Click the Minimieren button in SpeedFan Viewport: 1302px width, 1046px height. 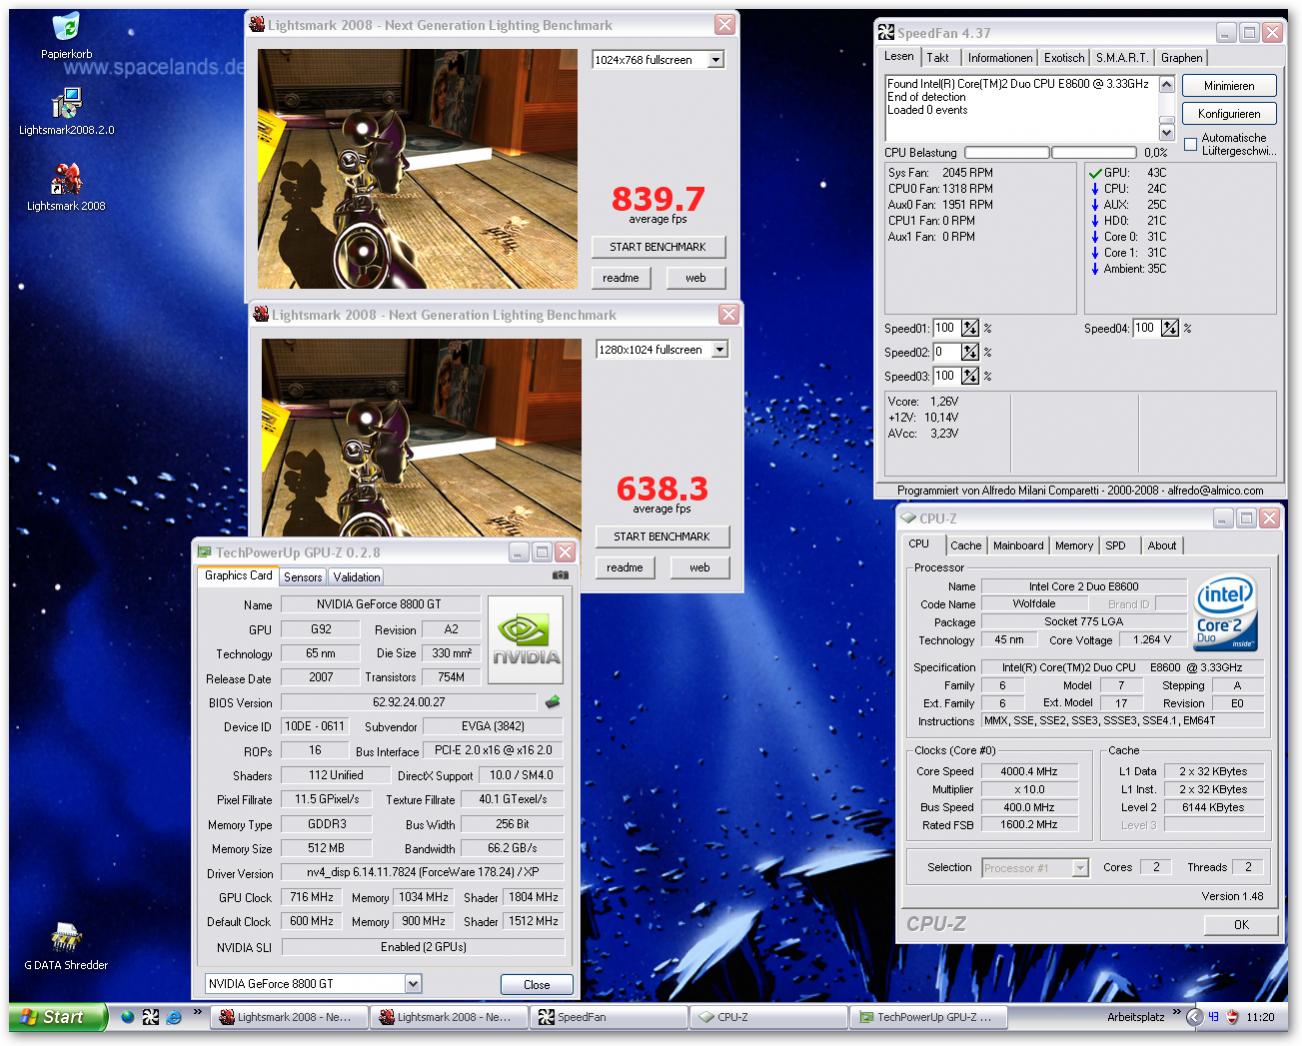tap(1229, 86)
